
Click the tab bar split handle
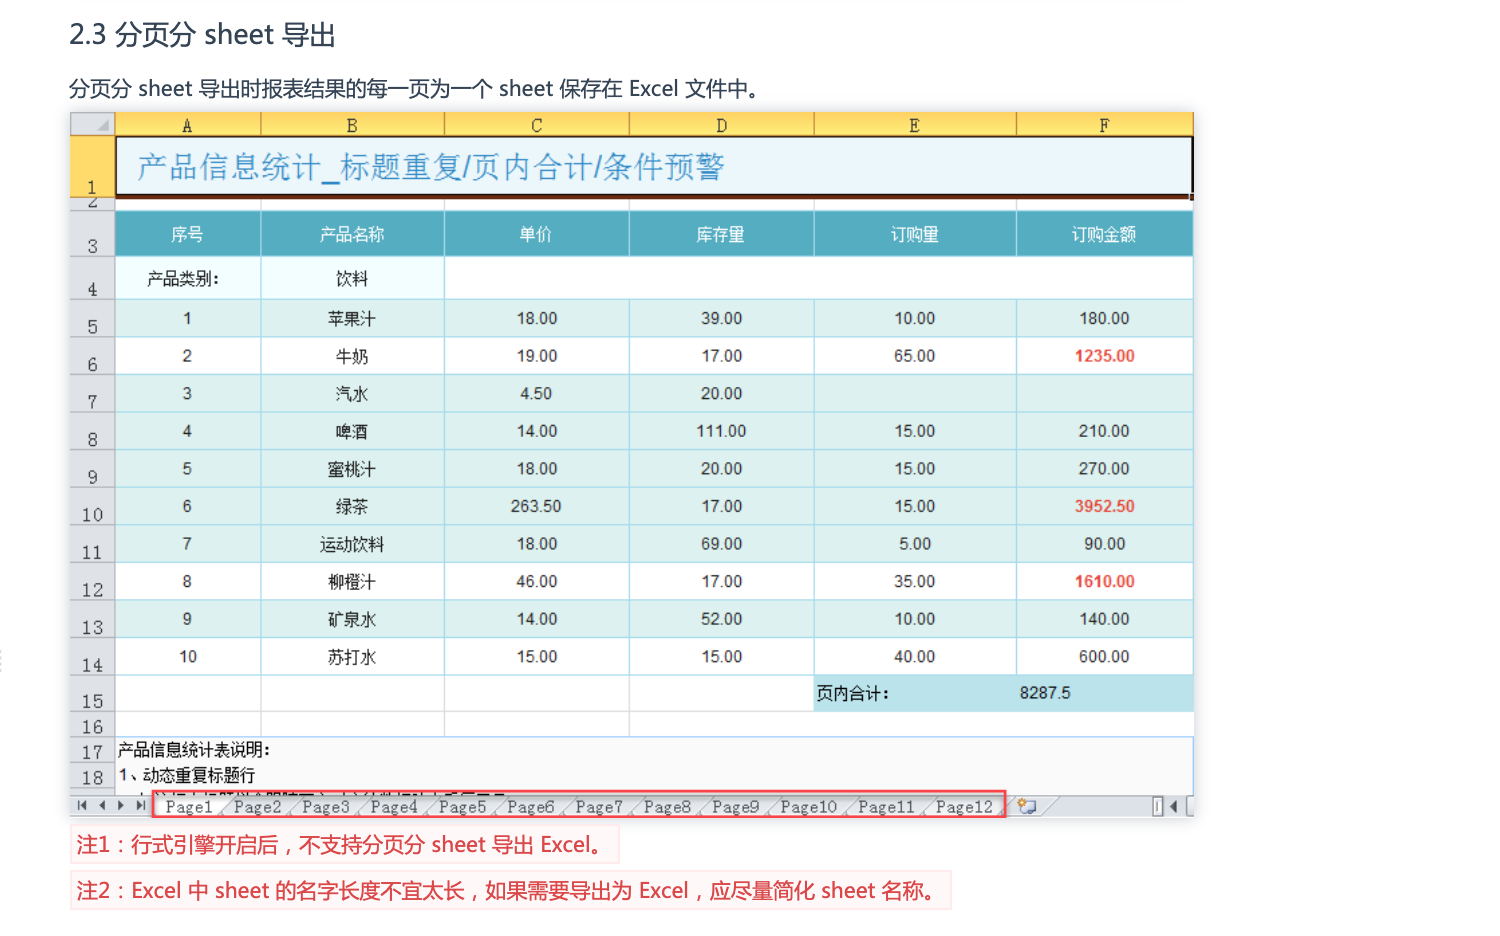point(1157,806)
